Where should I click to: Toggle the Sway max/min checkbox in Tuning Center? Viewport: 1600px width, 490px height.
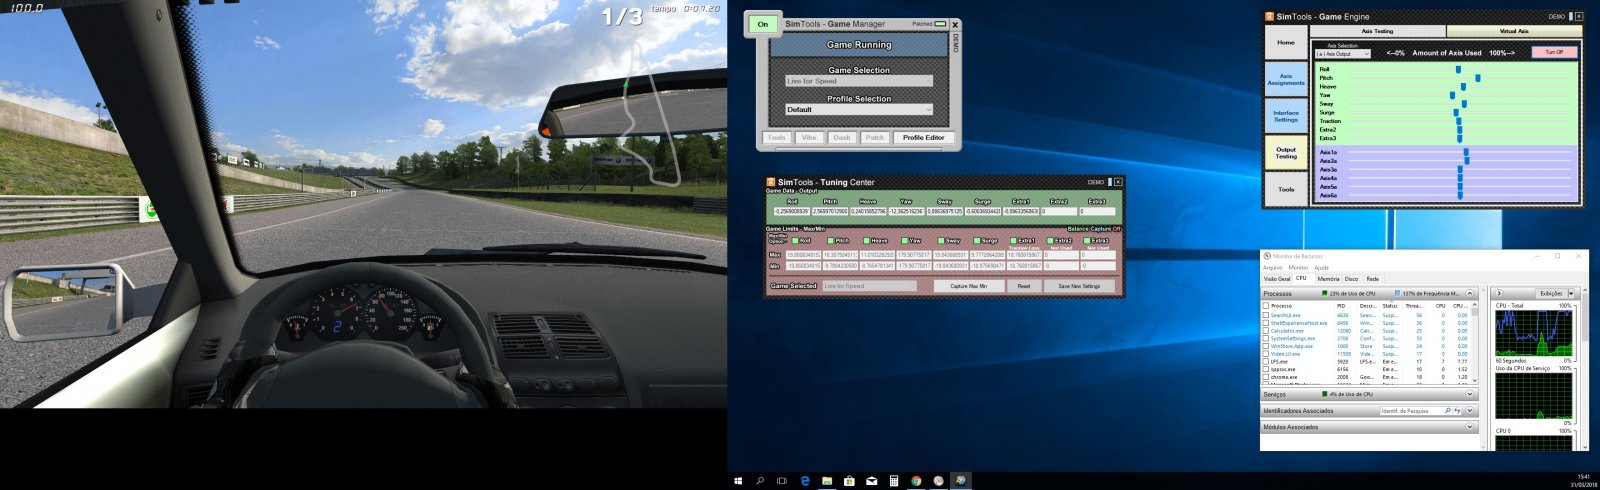942,241
